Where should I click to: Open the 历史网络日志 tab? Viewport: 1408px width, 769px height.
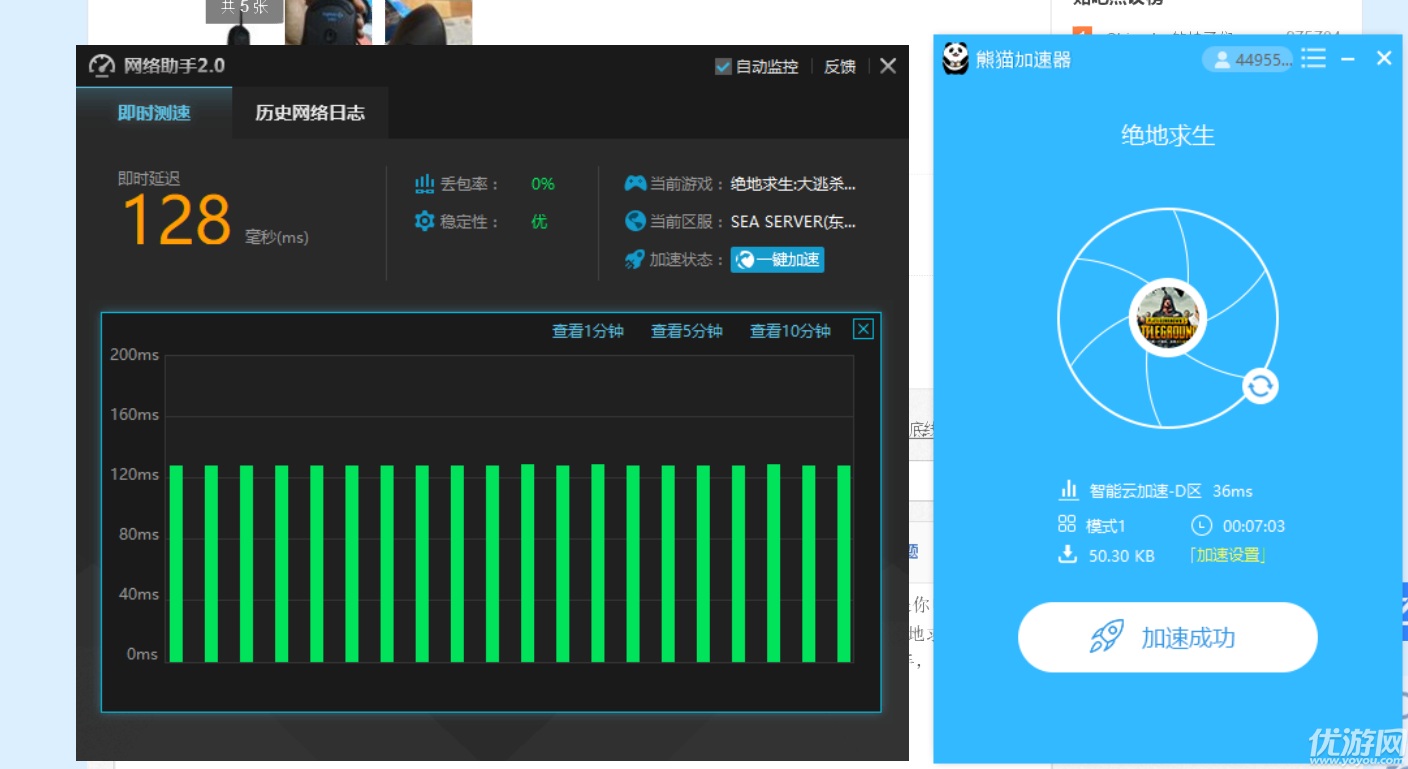coord(310,113)
